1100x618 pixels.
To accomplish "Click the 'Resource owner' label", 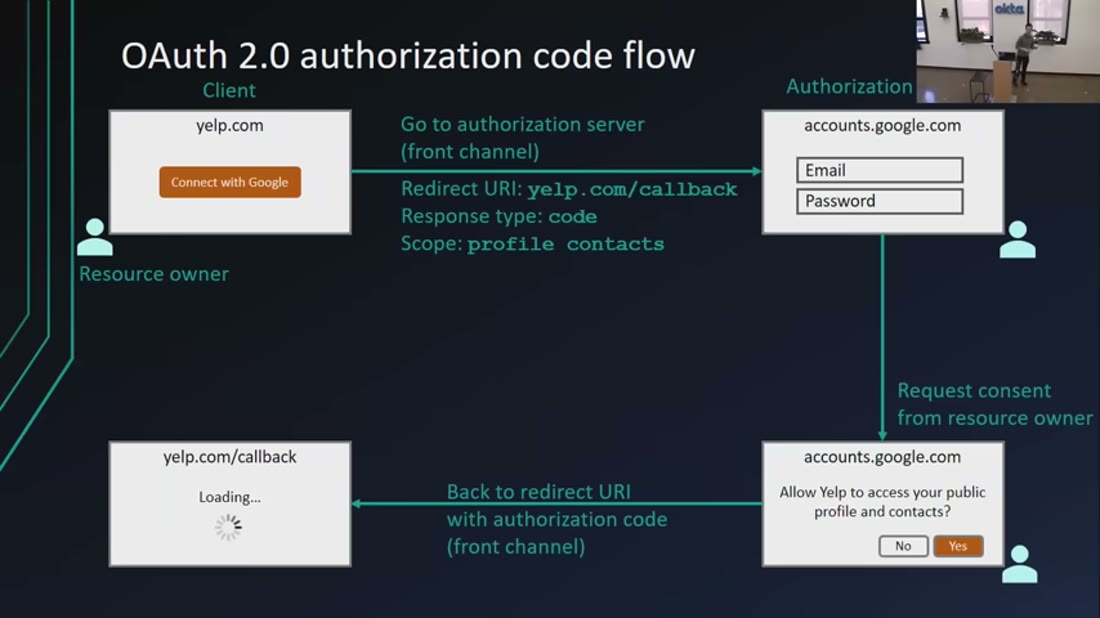I will pos(154,274).
